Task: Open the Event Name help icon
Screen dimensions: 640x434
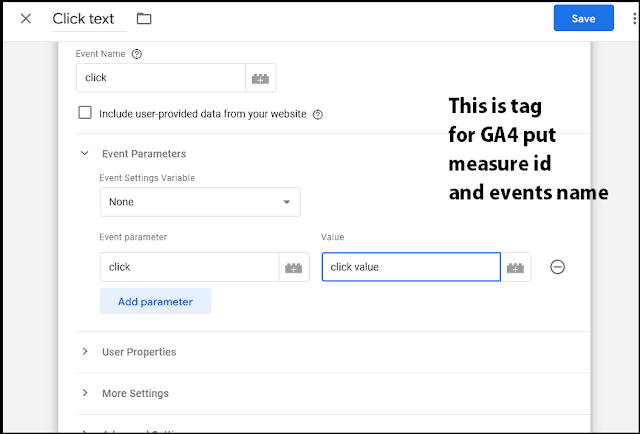Action: coord(136,55)
